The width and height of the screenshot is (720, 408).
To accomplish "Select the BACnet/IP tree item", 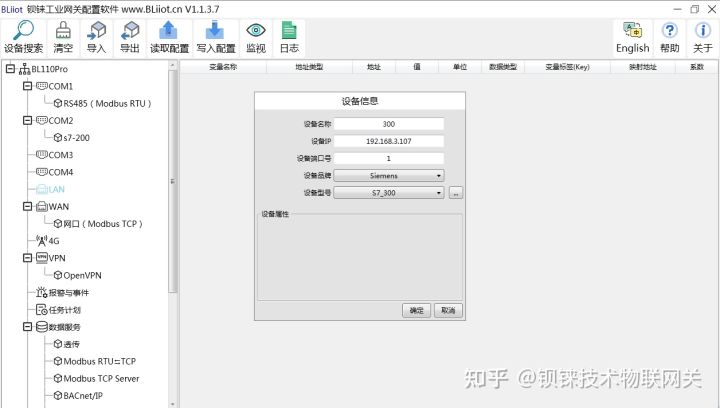I will pos(78,396).
